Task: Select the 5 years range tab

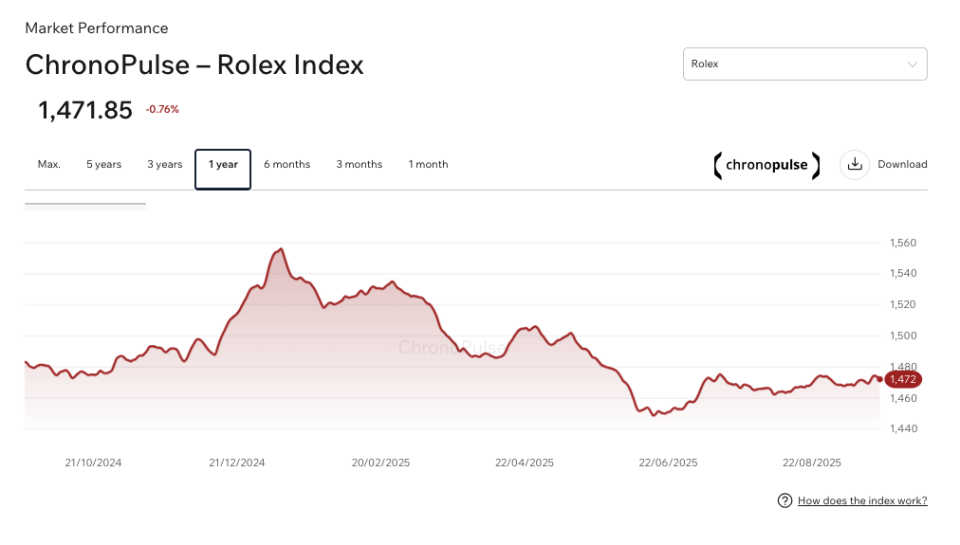Action: pyautogui.click(x=104, y=164)
